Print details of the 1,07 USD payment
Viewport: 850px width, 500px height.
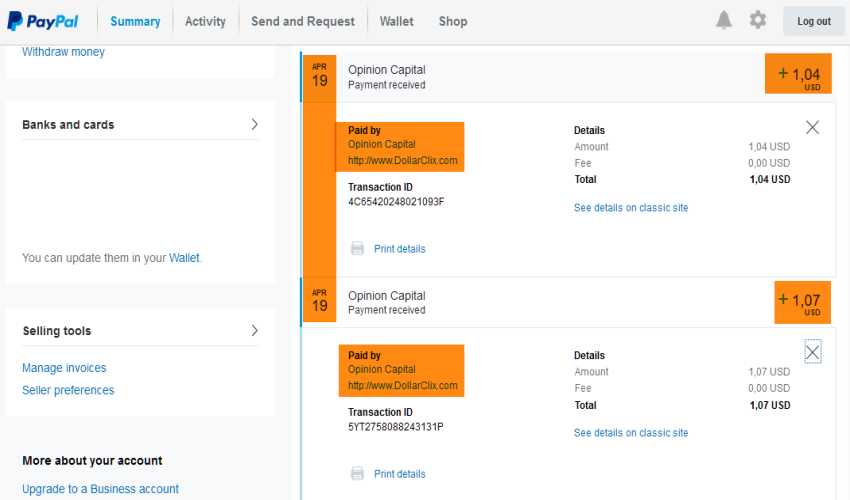click(400, 474)
